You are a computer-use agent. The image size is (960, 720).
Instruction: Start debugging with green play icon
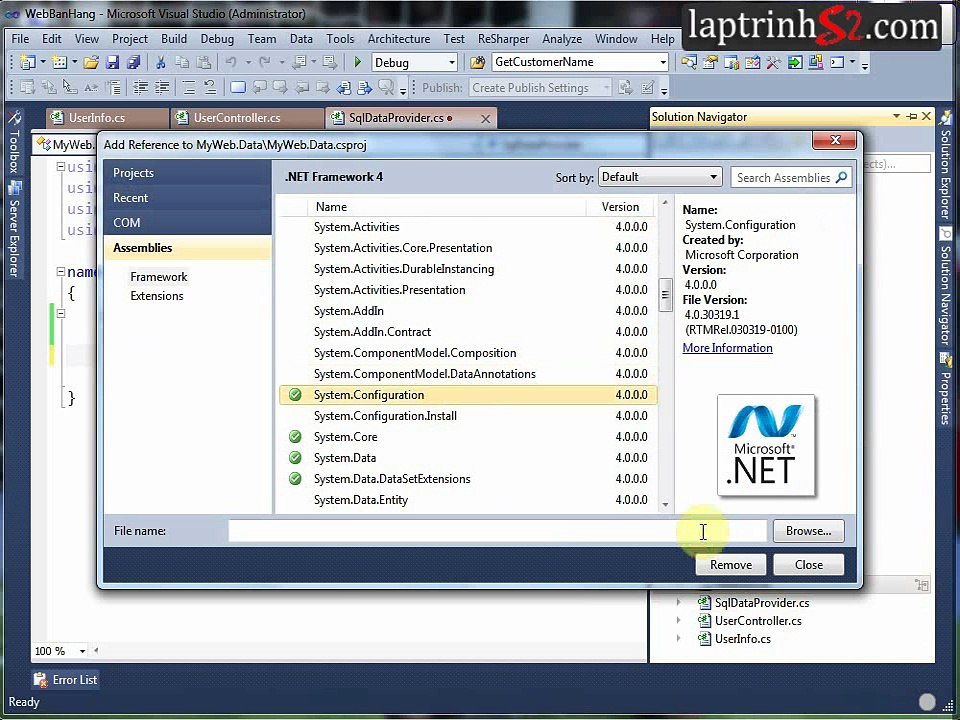tap(358, 62)
